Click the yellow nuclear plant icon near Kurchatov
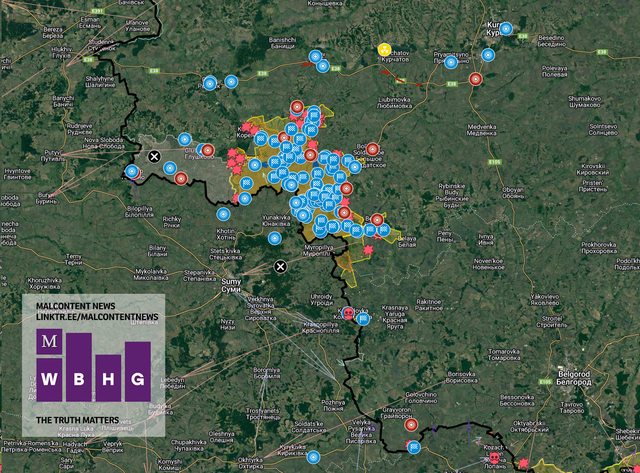The width and height of the screenshot is (640, 473). [383, 49]
